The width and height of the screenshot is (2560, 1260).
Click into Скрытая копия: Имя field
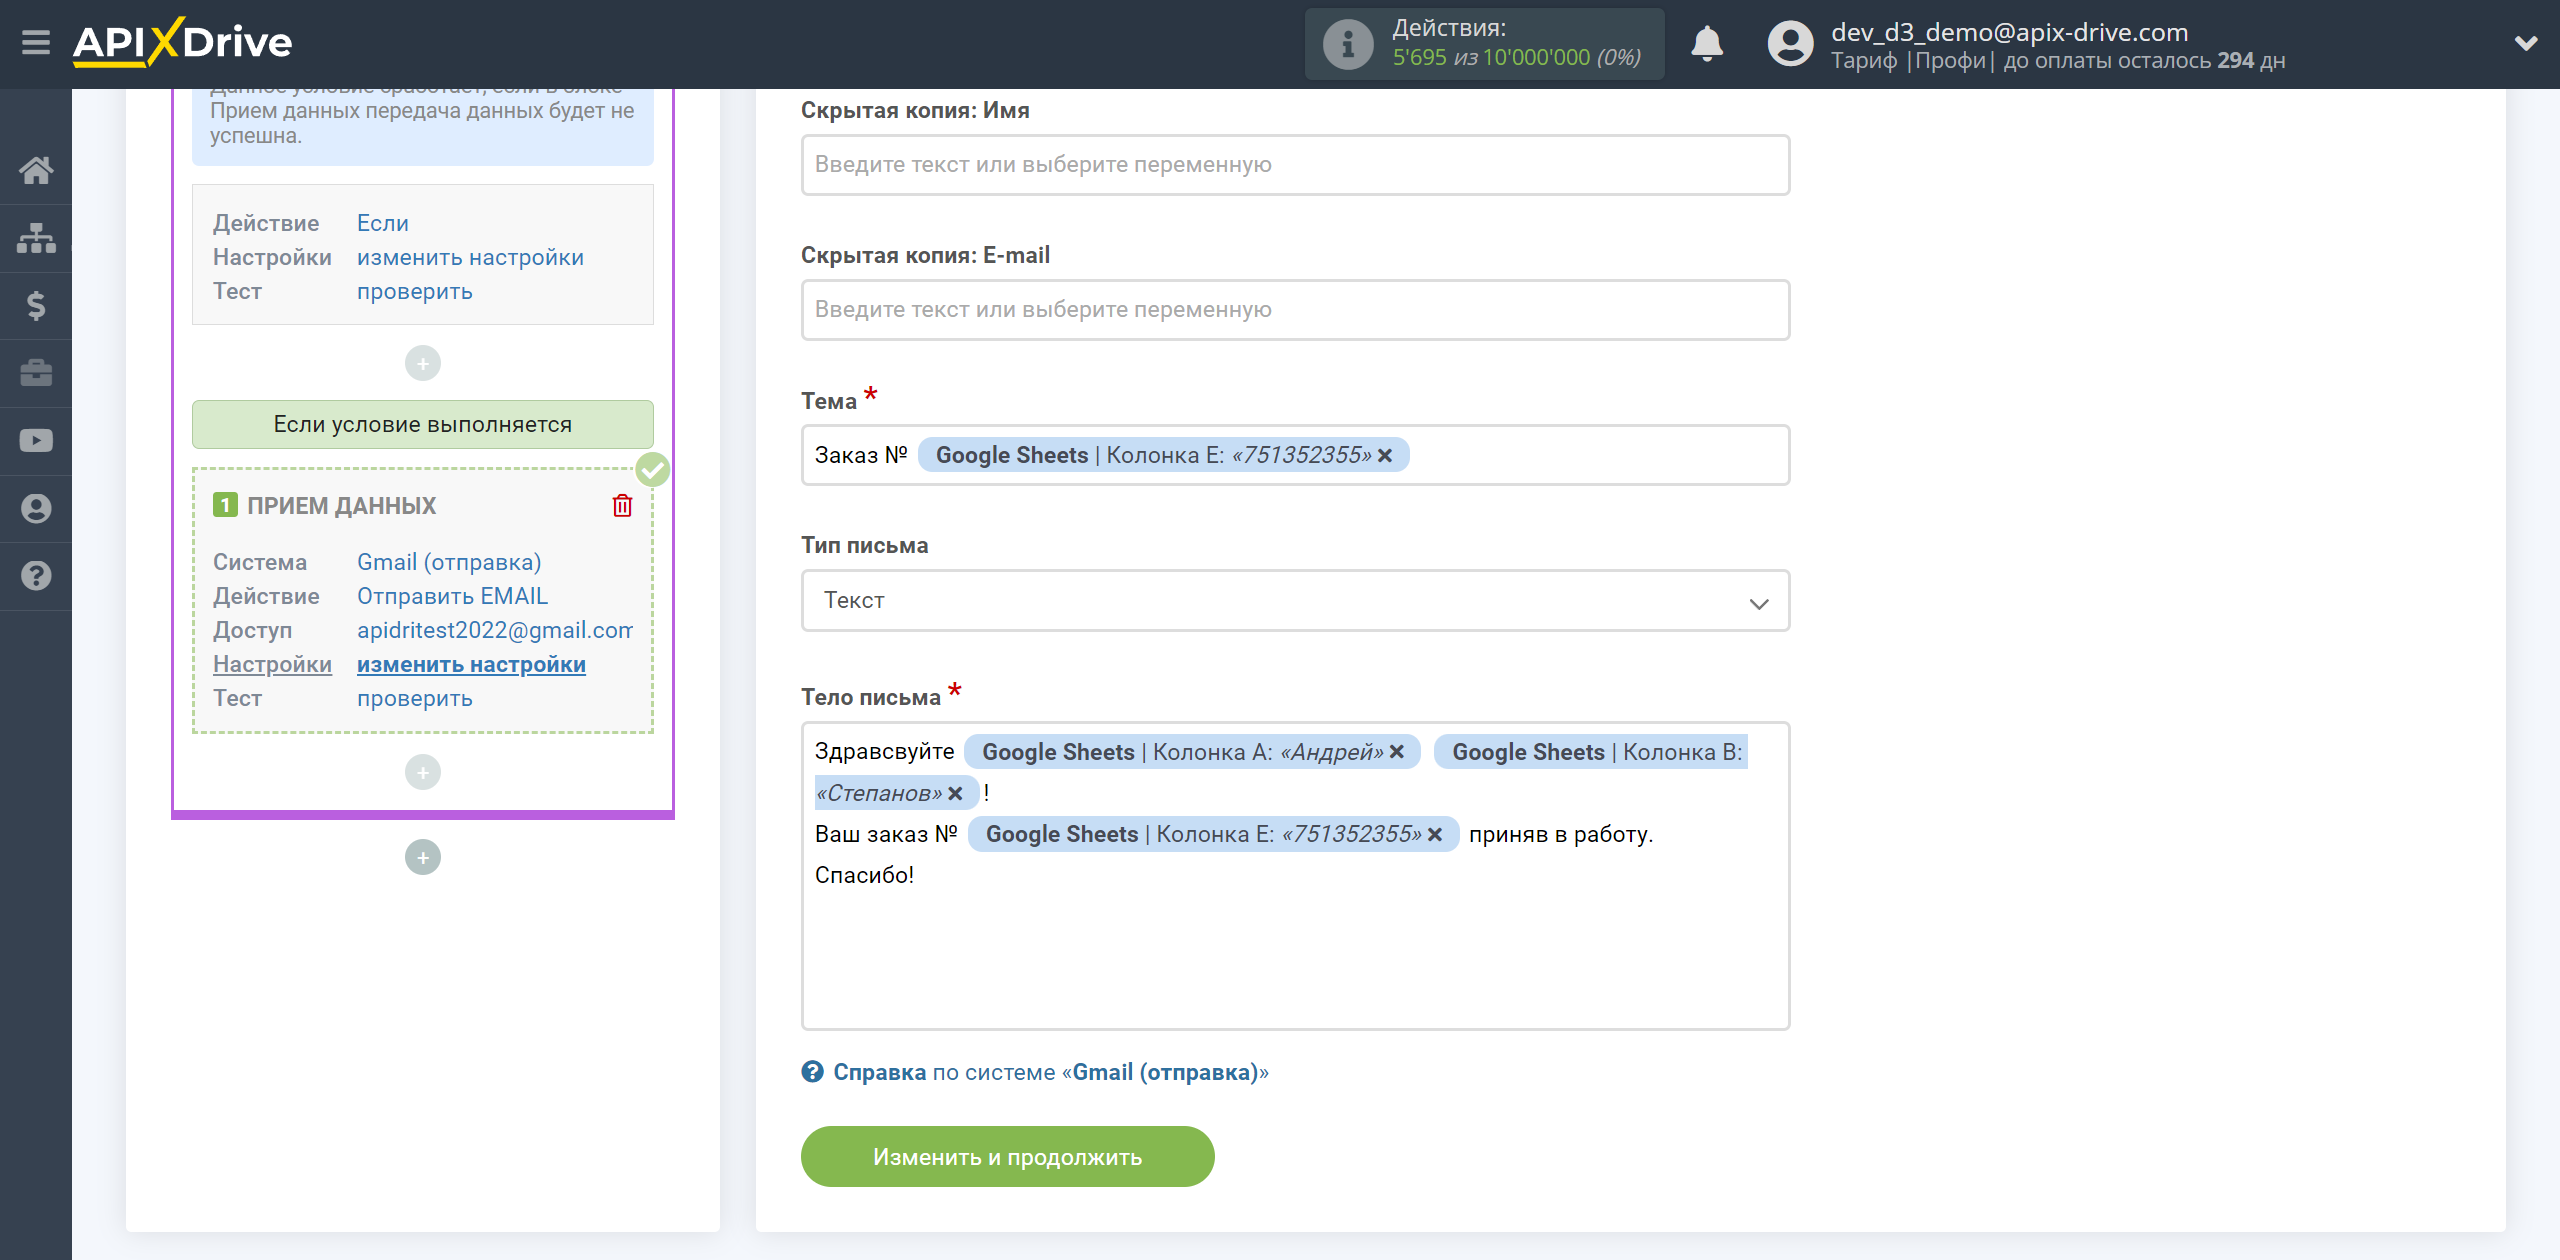(1295, 165)
